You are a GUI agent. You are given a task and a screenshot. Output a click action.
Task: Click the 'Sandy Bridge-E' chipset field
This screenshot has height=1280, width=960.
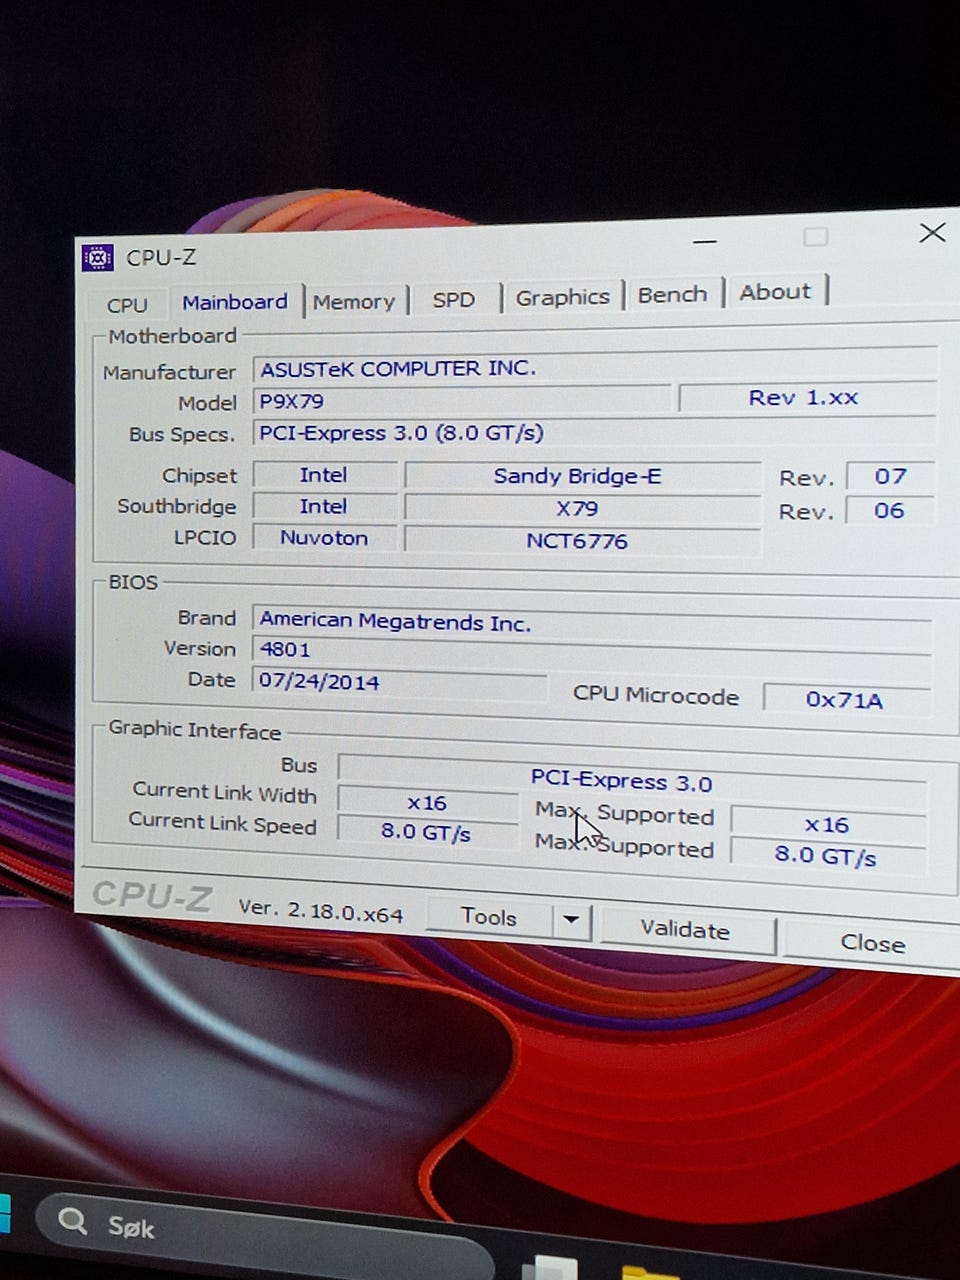coord(581,476)
